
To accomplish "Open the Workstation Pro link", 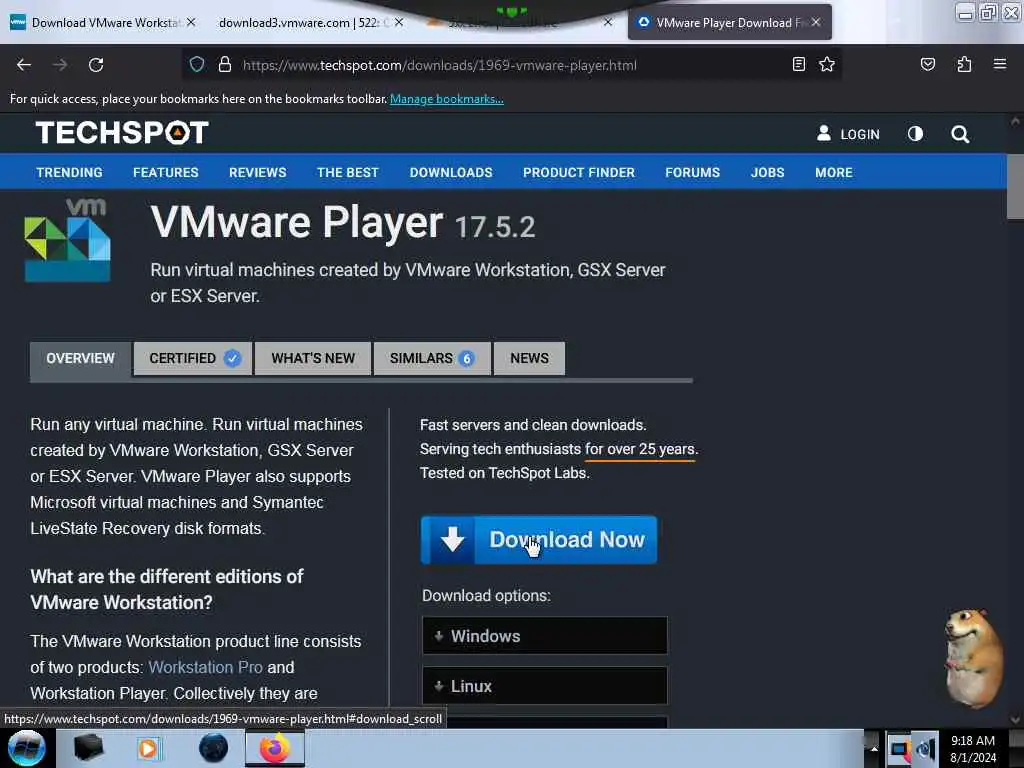I will 205,667.
